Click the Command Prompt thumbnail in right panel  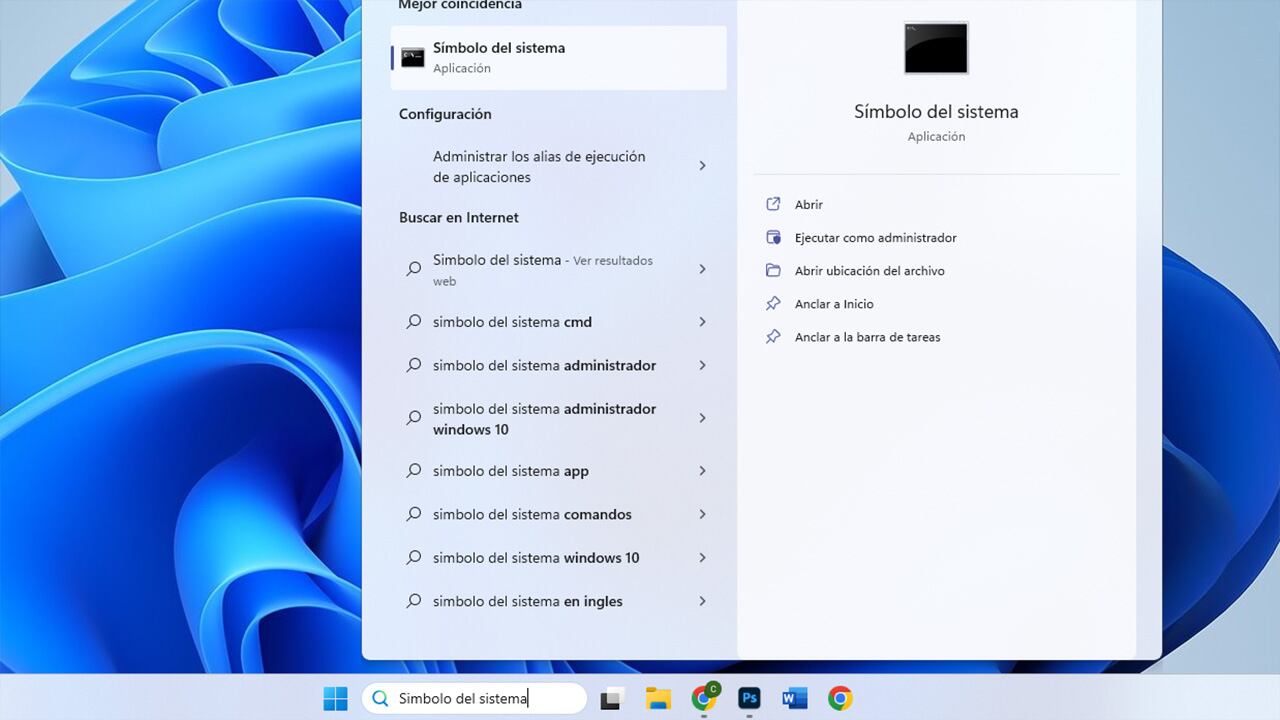tap(935, 48)
